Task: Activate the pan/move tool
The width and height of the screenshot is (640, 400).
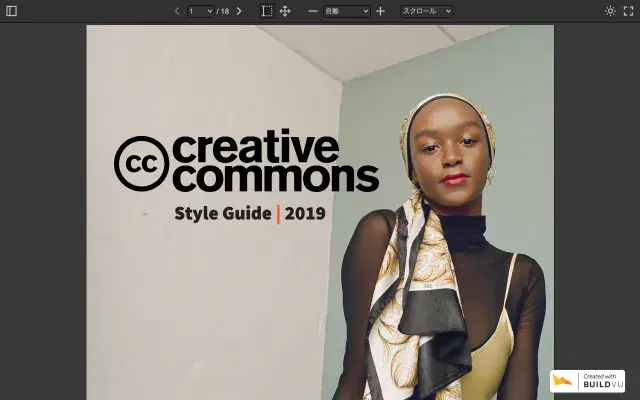Action: pyautogui.click(x=285, y=11)
